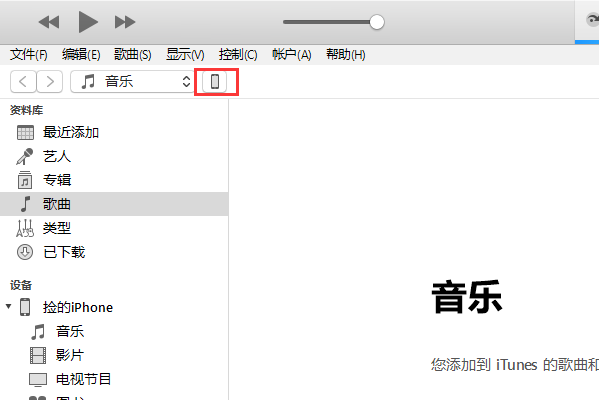This screenshot has width=599, height=400.
Task: Open the 显示(V) menu
Action: click(x=185, y=55)
